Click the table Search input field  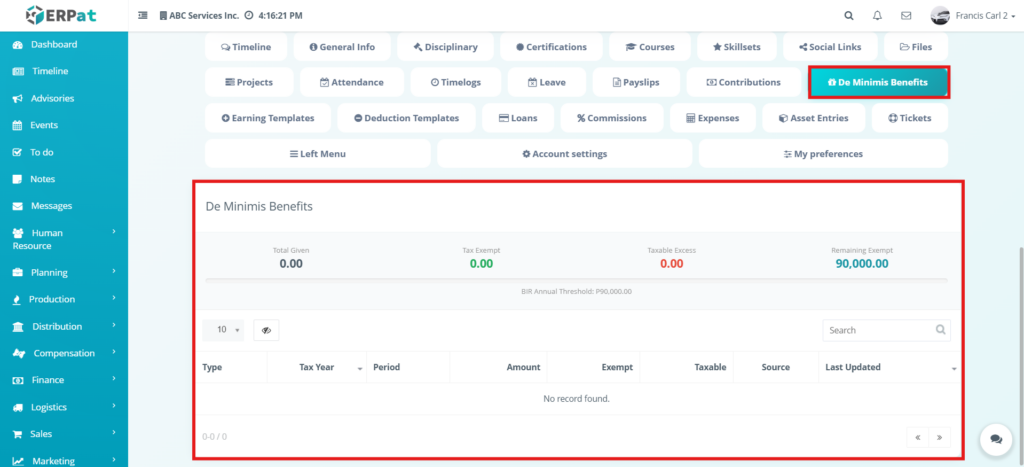878,330
